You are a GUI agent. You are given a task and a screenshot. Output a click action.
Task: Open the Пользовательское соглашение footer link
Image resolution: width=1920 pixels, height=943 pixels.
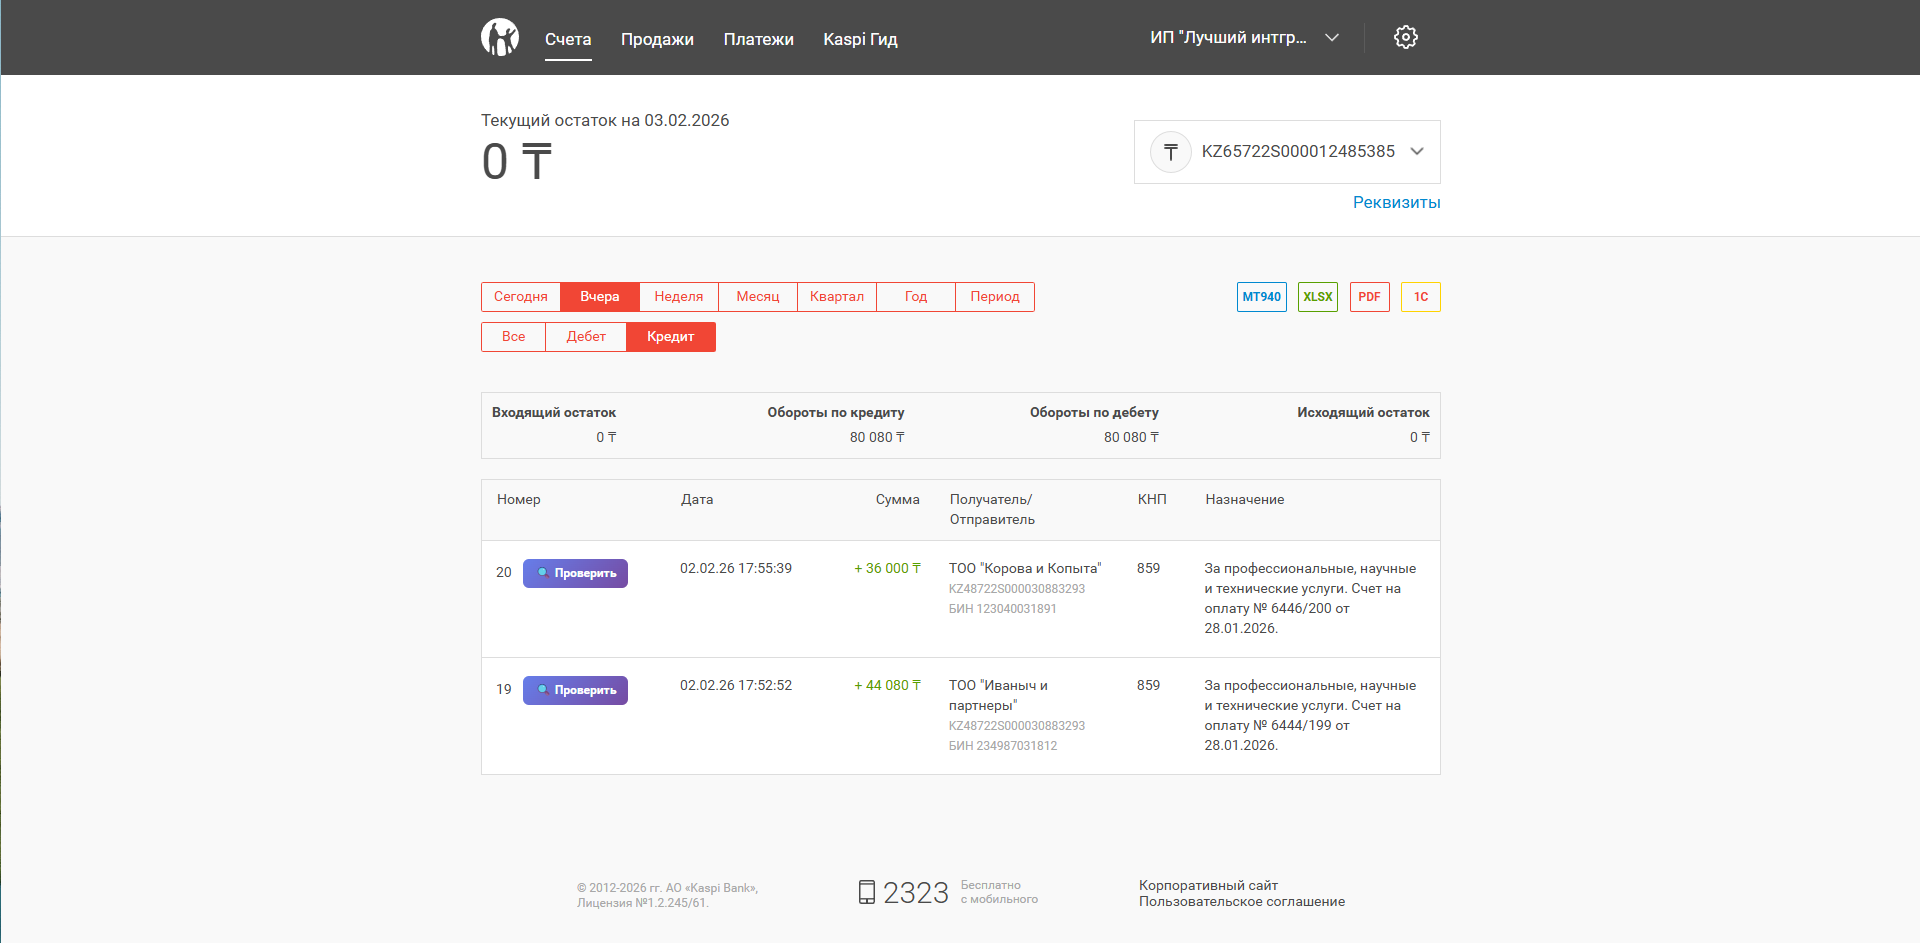(x=1241, y=902)
